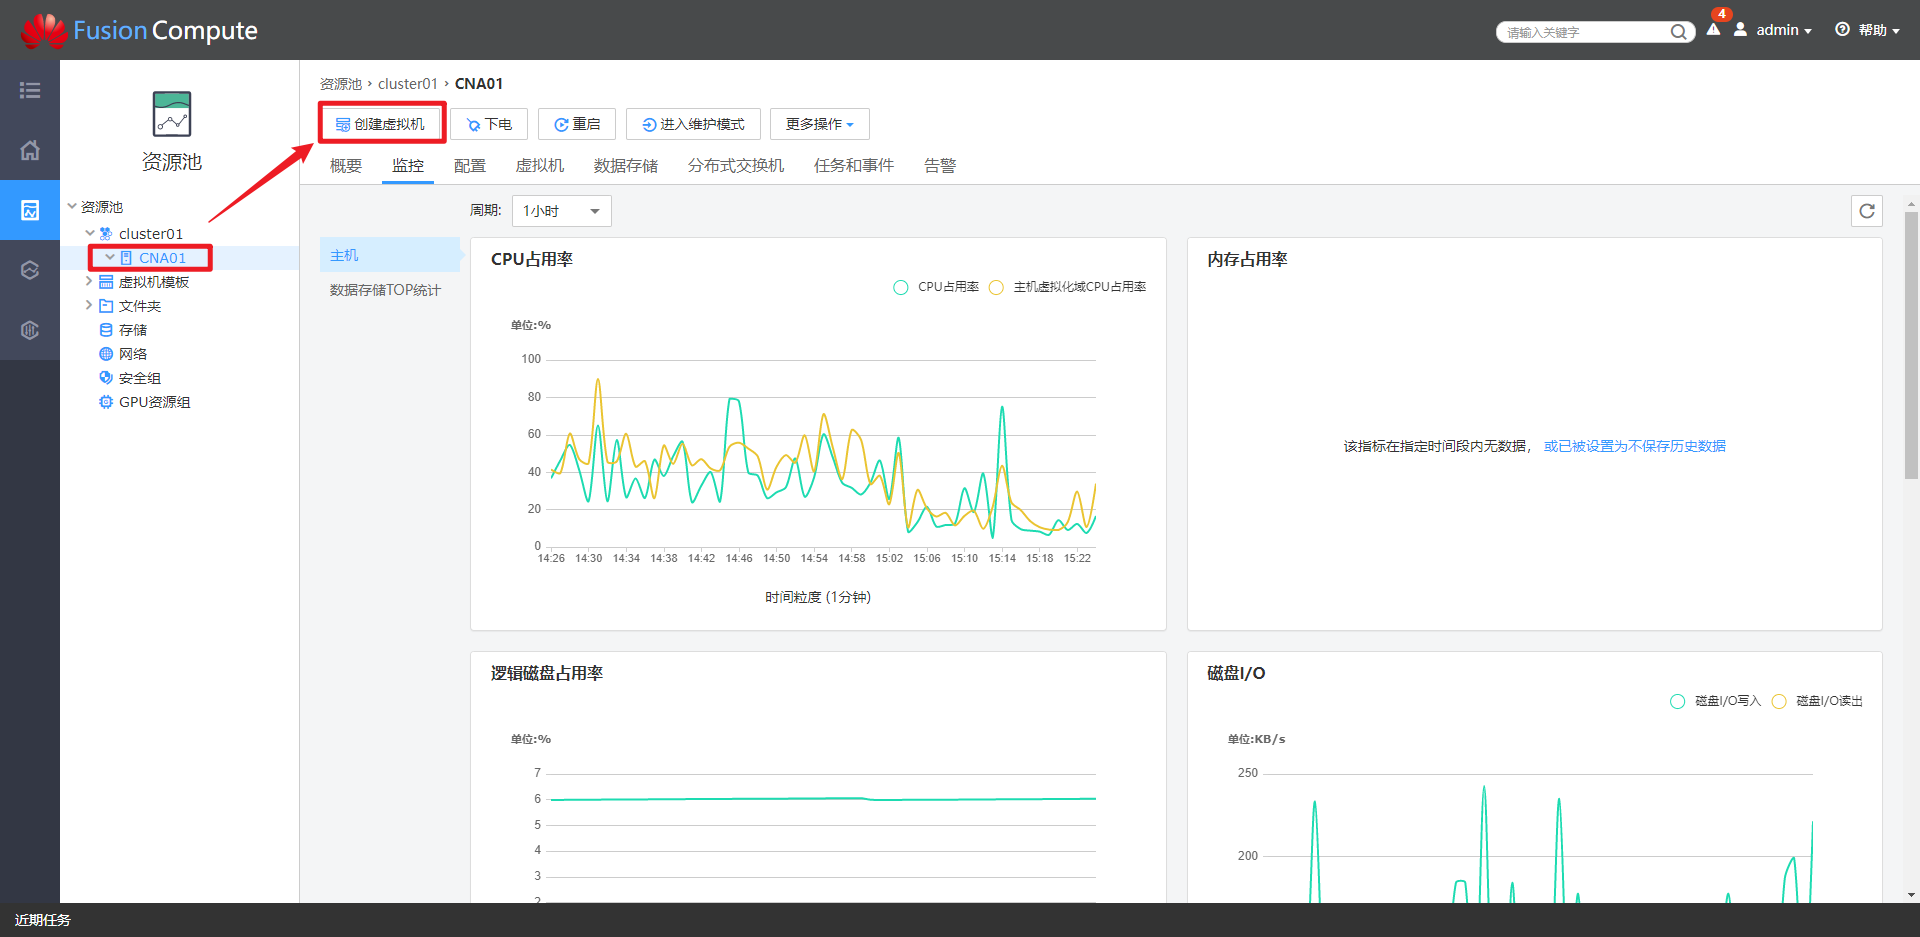Switch to the 告警 tab
The image size is (1920, 937).
pyautogui.click(x=940, y=166)
